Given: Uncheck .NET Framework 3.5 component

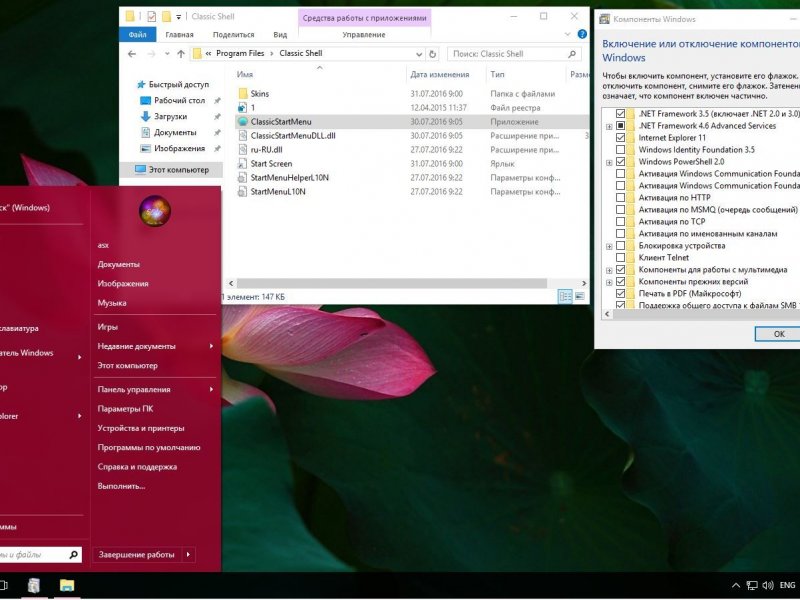Looking at the screenshot, I should 620,113.
